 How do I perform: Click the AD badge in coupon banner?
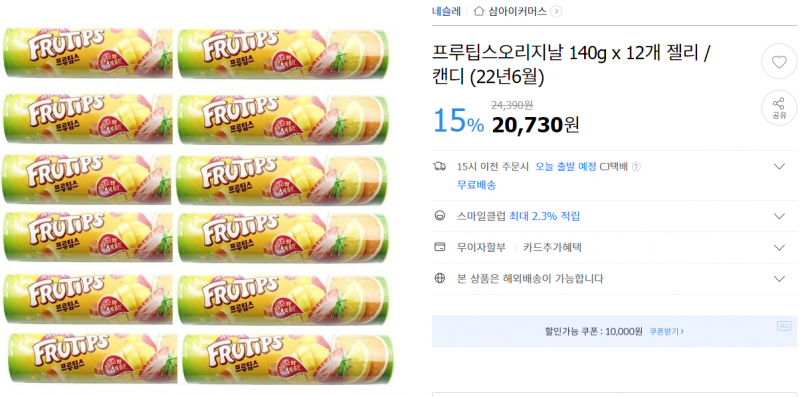pyautogui.click(x=784, y=326)
